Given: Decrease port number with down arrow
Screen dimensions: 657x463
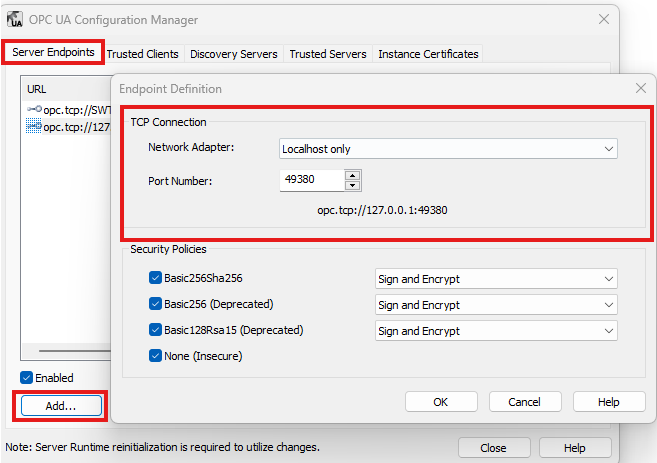Looking at the screenshot, I should pos(351,186).
